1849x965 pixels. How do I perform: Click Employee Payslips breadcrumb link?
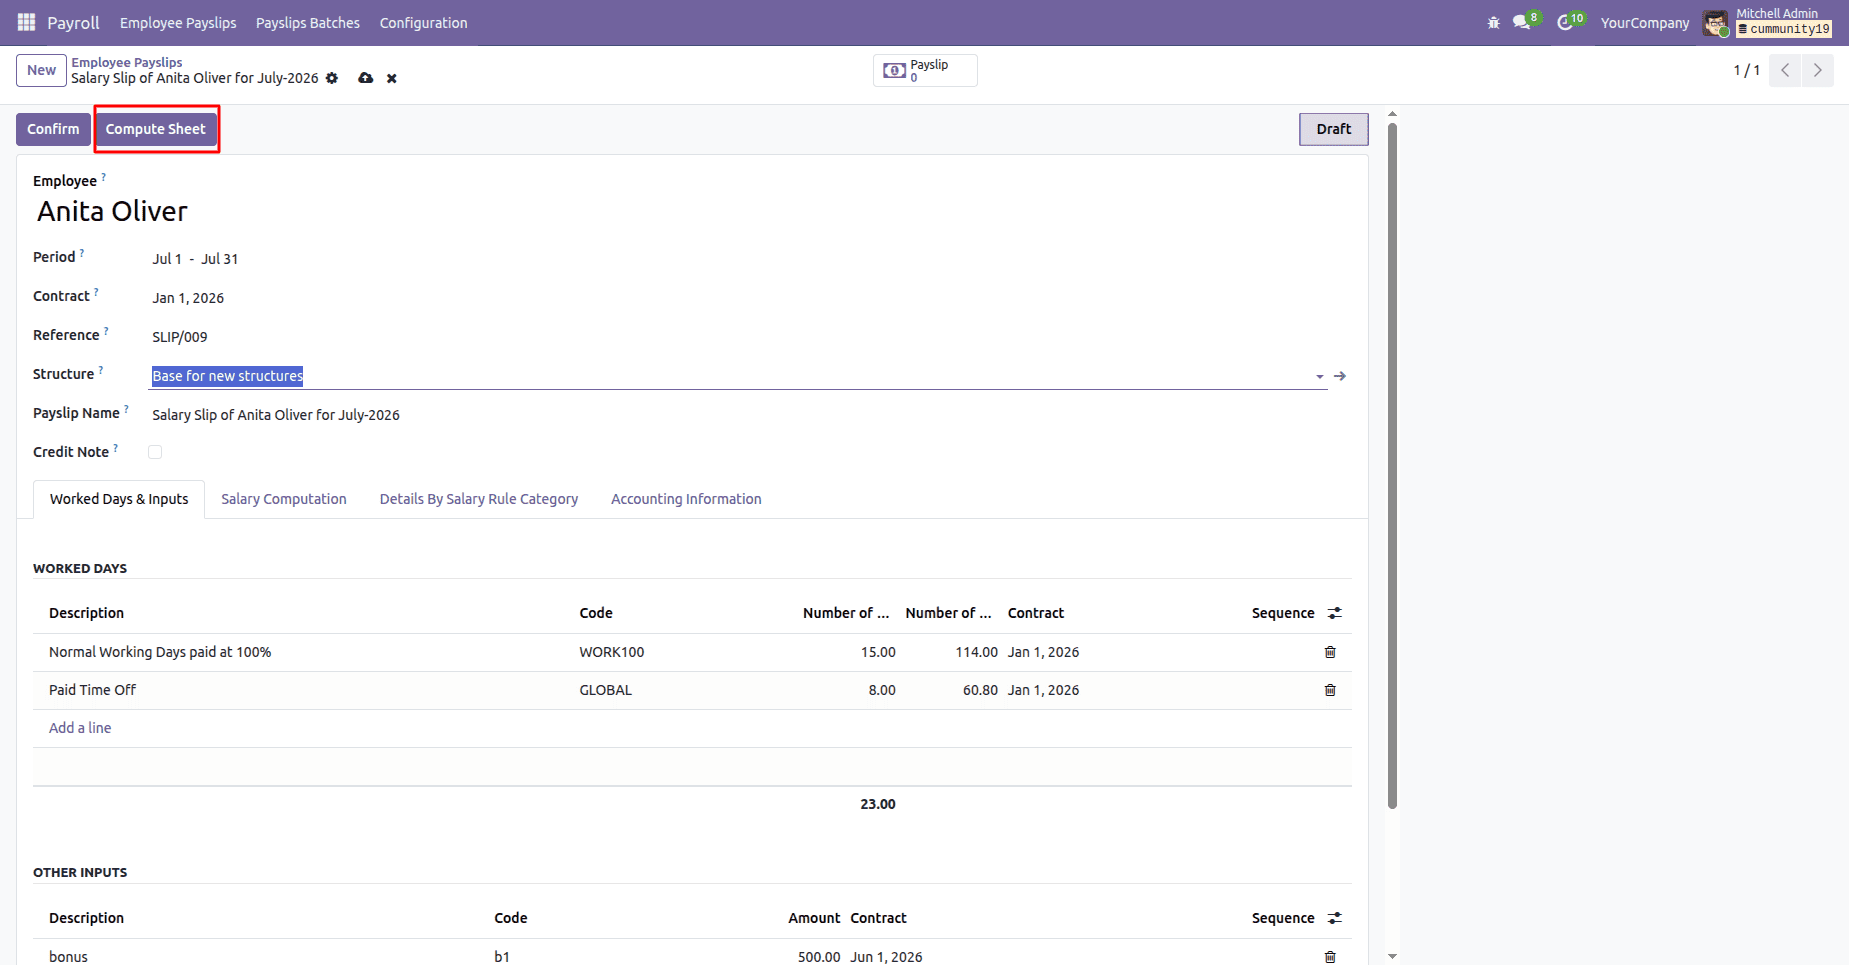127,62
